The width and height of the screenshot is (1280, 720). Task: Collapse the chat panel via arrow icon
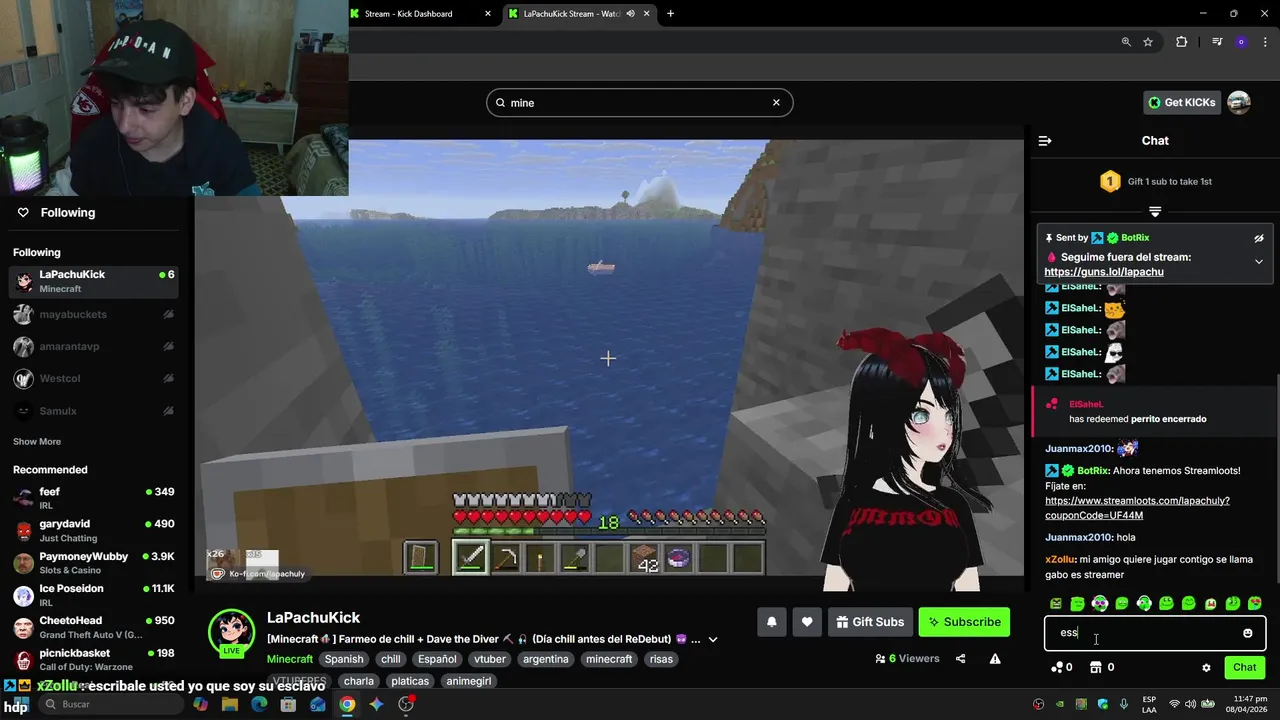point(1045,141)
